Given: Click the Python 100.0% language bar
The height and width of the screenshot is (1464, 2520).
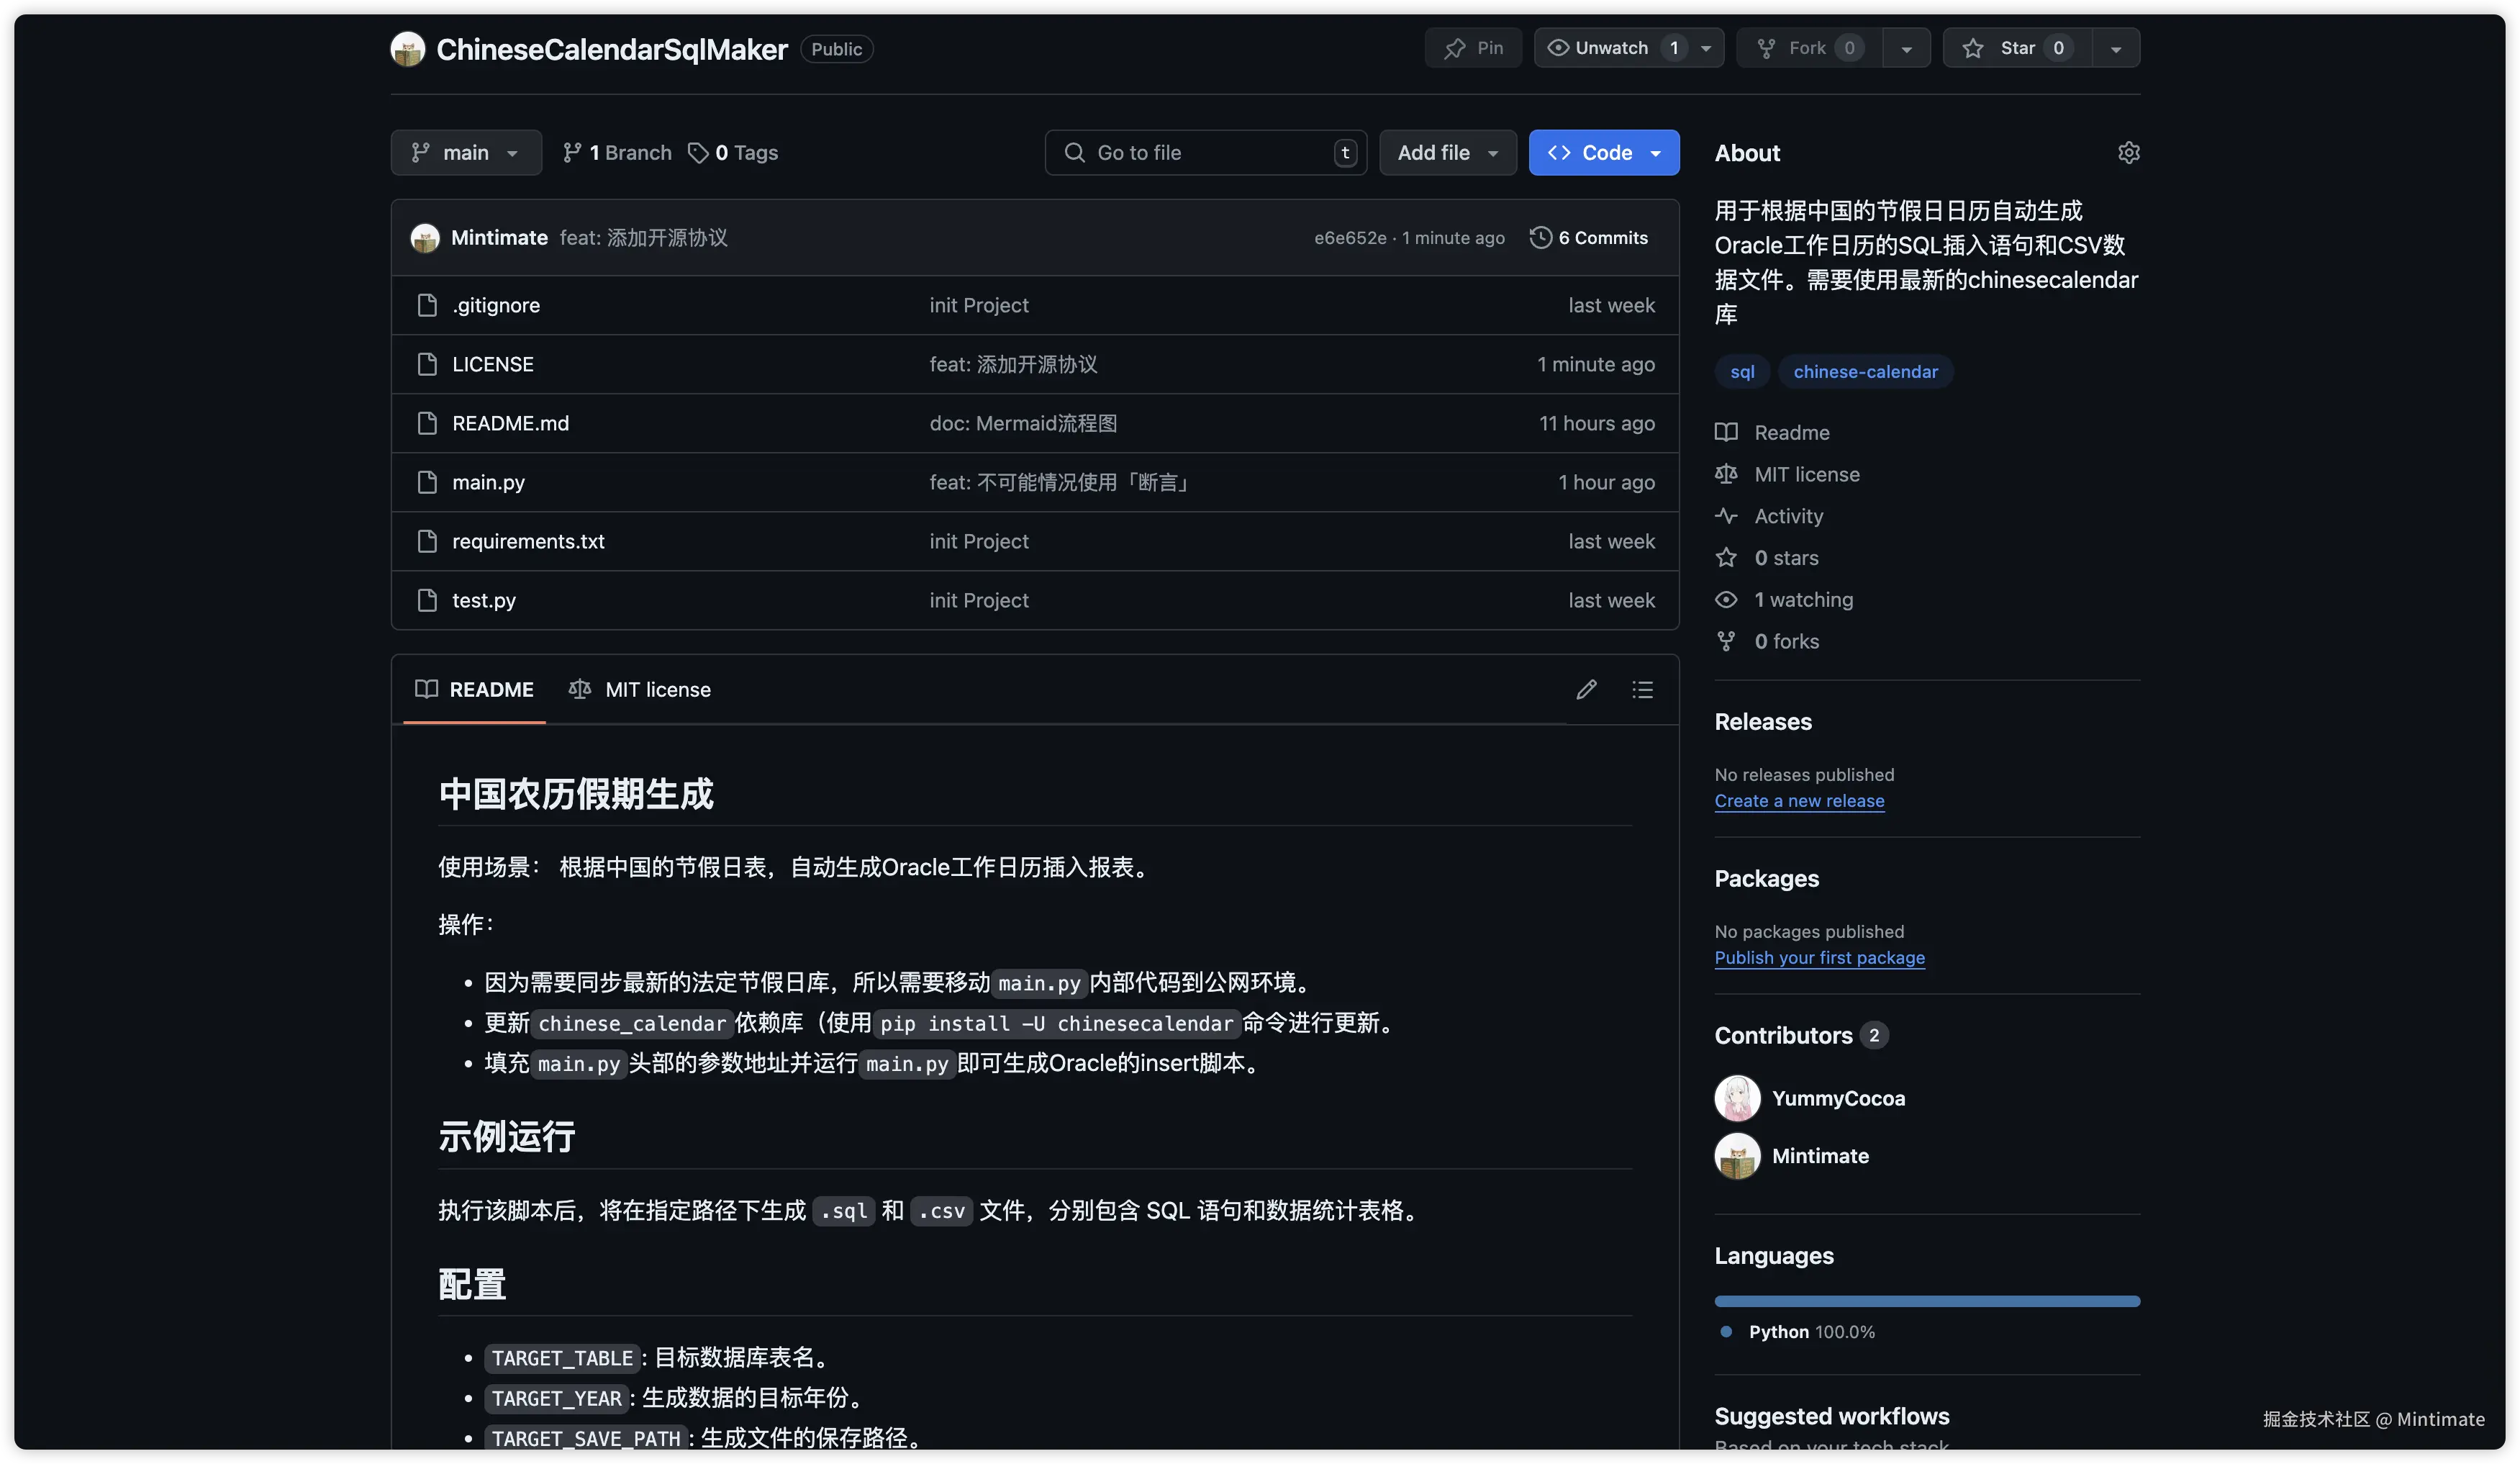Looking at the screenshot, I should 1927,1300.
